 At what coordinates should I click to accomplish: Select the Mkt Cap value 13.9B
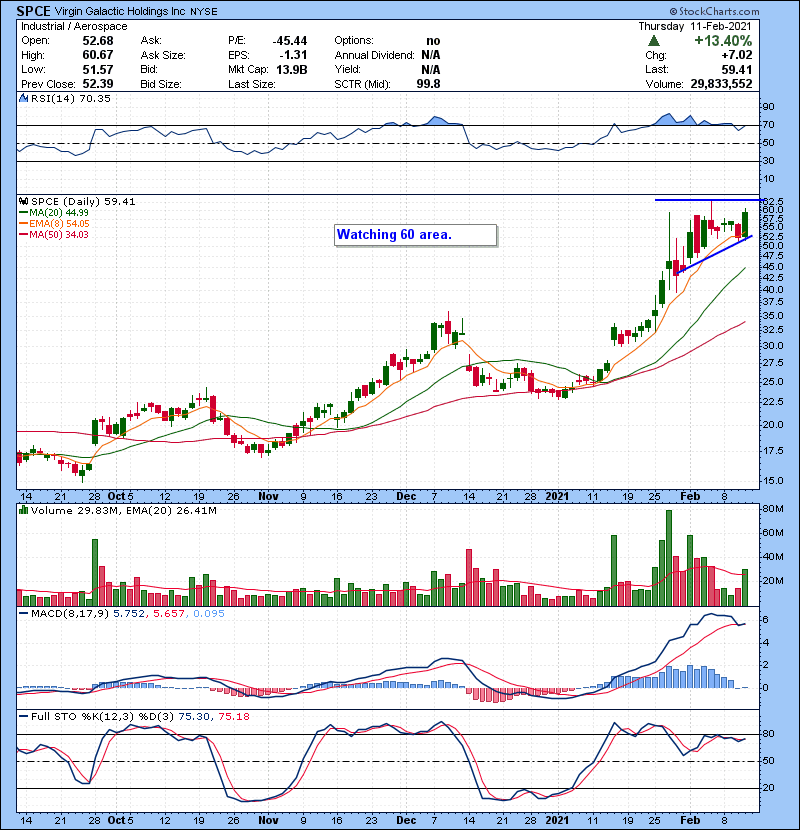tap(292, 69)
